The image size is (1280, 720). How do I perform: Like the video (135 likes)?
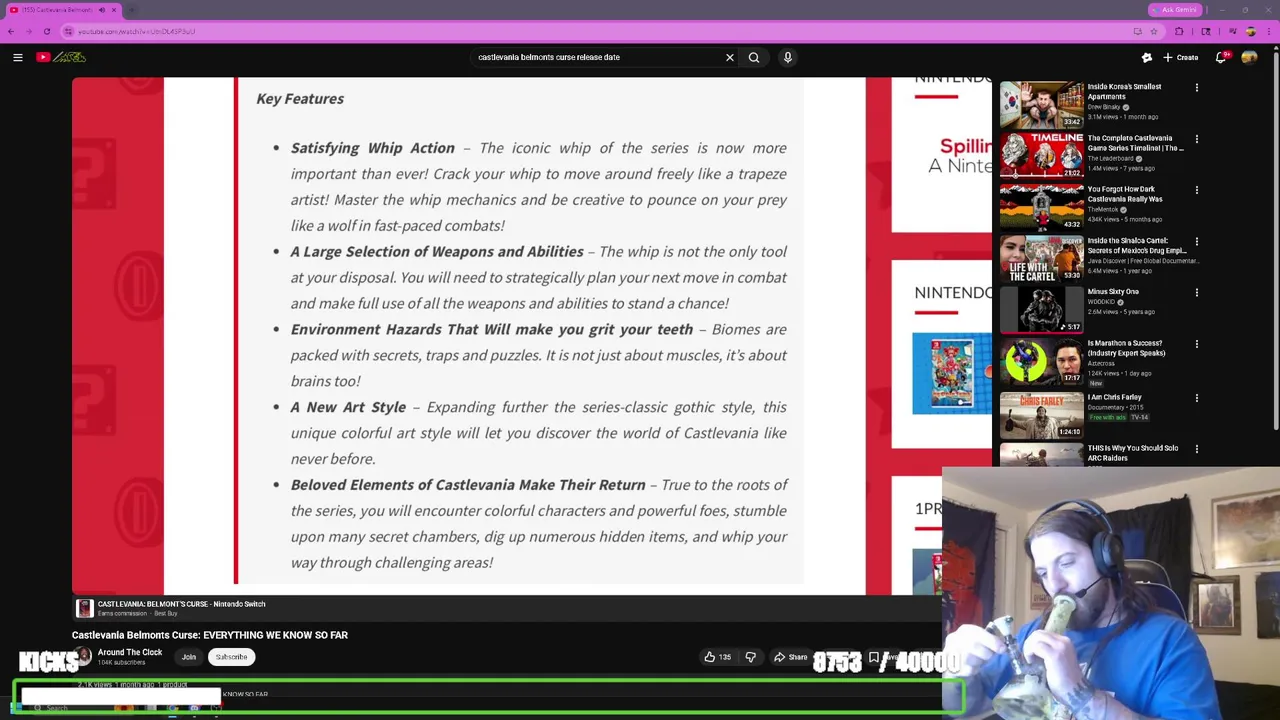(718, 657)
